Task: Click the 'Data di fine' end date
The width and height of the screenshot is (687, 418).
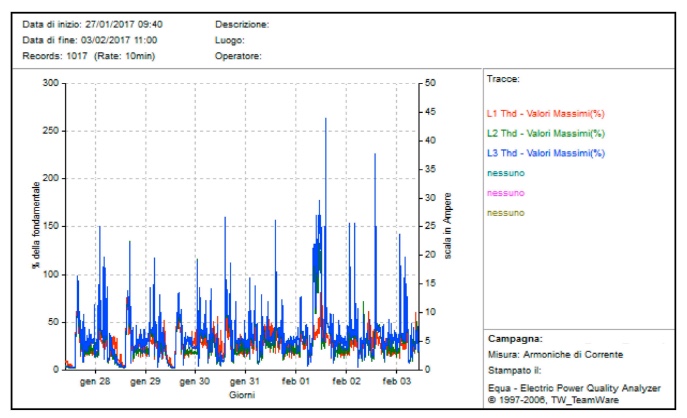Action: 89,40
